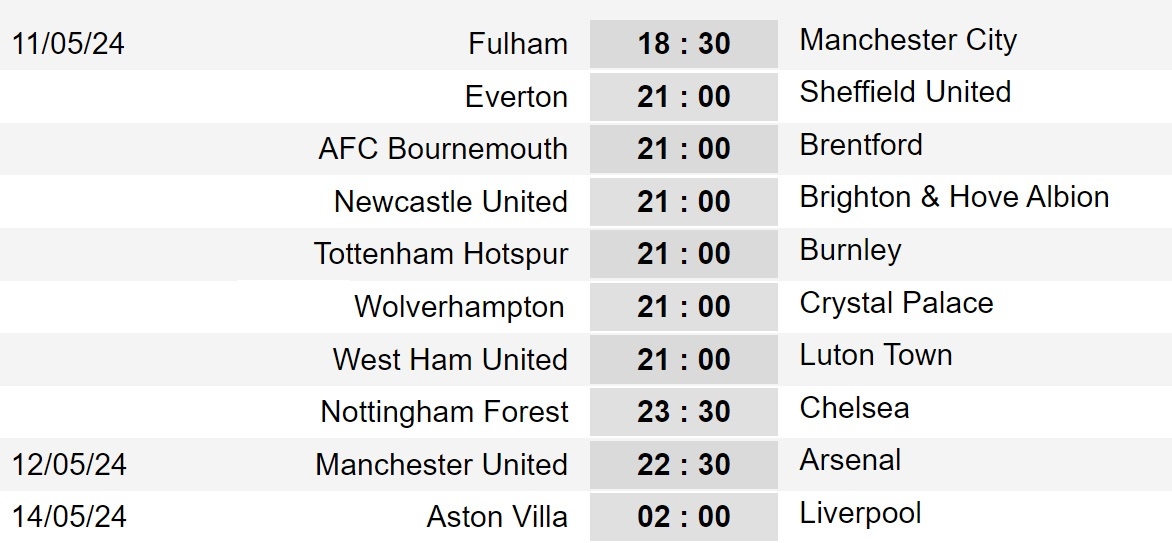This screenshot has height=543, width=1172.
Task: Select AFC Bournemouth team name
Action: tap(443, 149)
